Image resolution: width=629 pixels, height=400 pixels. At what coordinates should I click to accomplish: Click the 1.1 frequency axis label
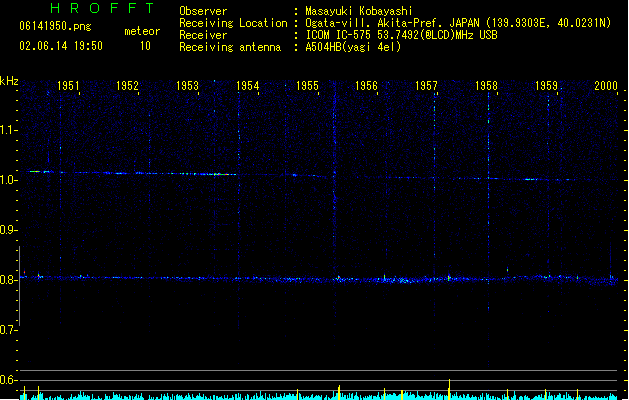pyautogui.click(x=8, y=130)
